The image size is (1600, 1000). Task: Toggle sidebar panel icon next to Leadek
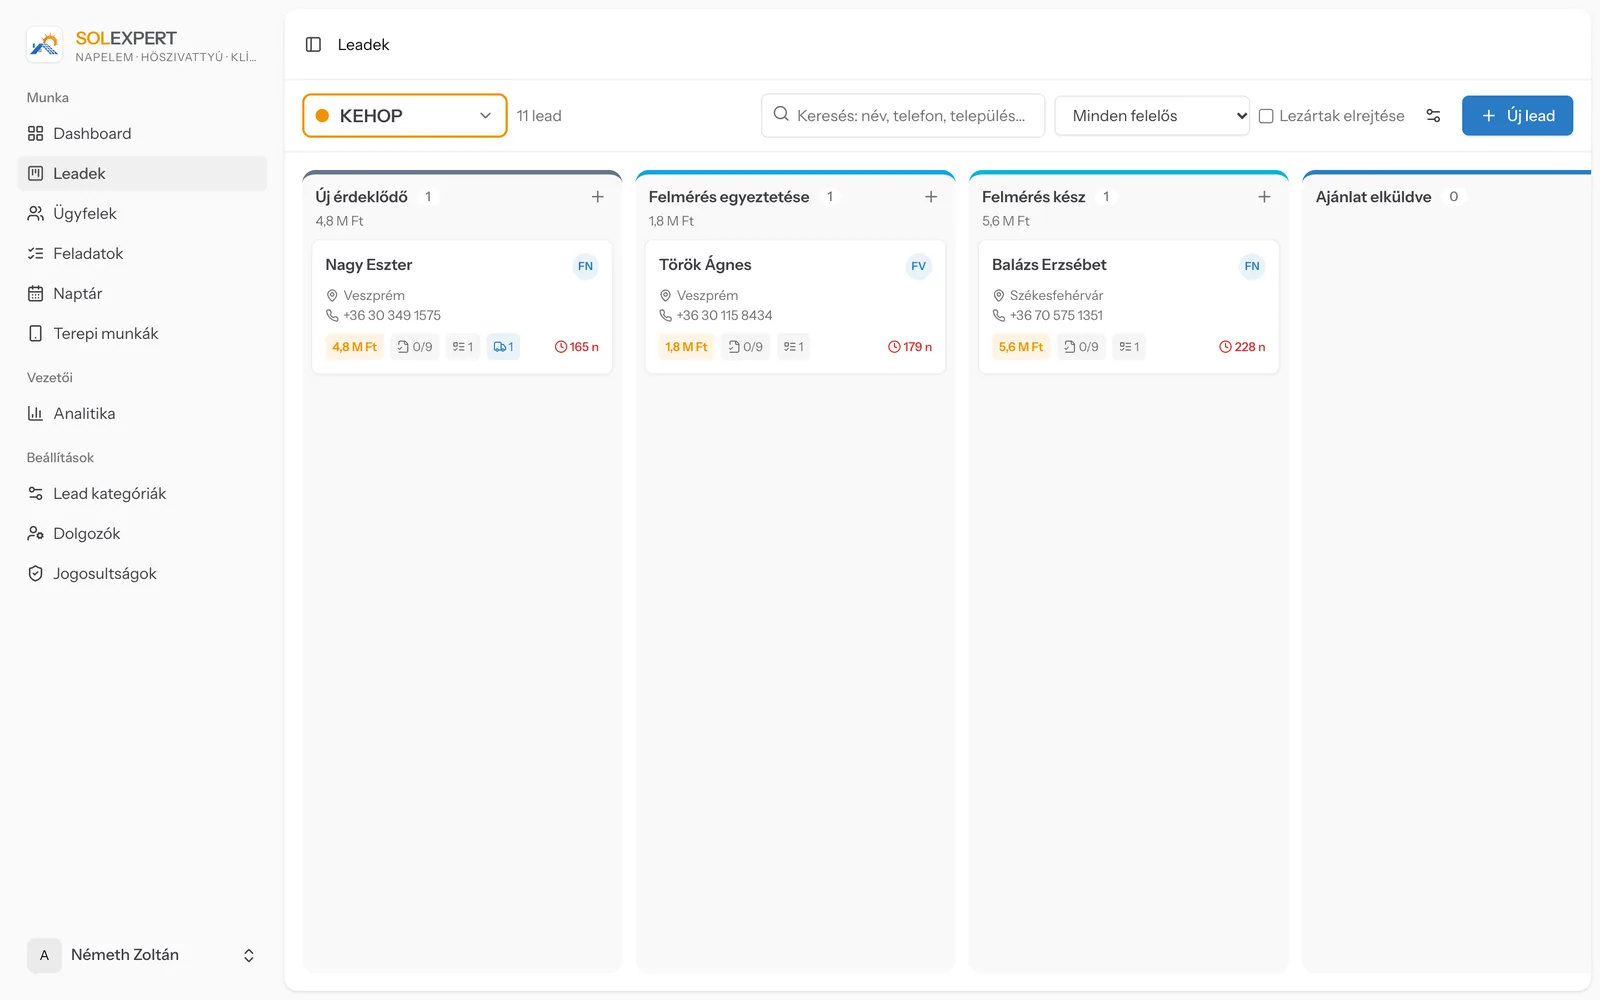click(313, 45)
